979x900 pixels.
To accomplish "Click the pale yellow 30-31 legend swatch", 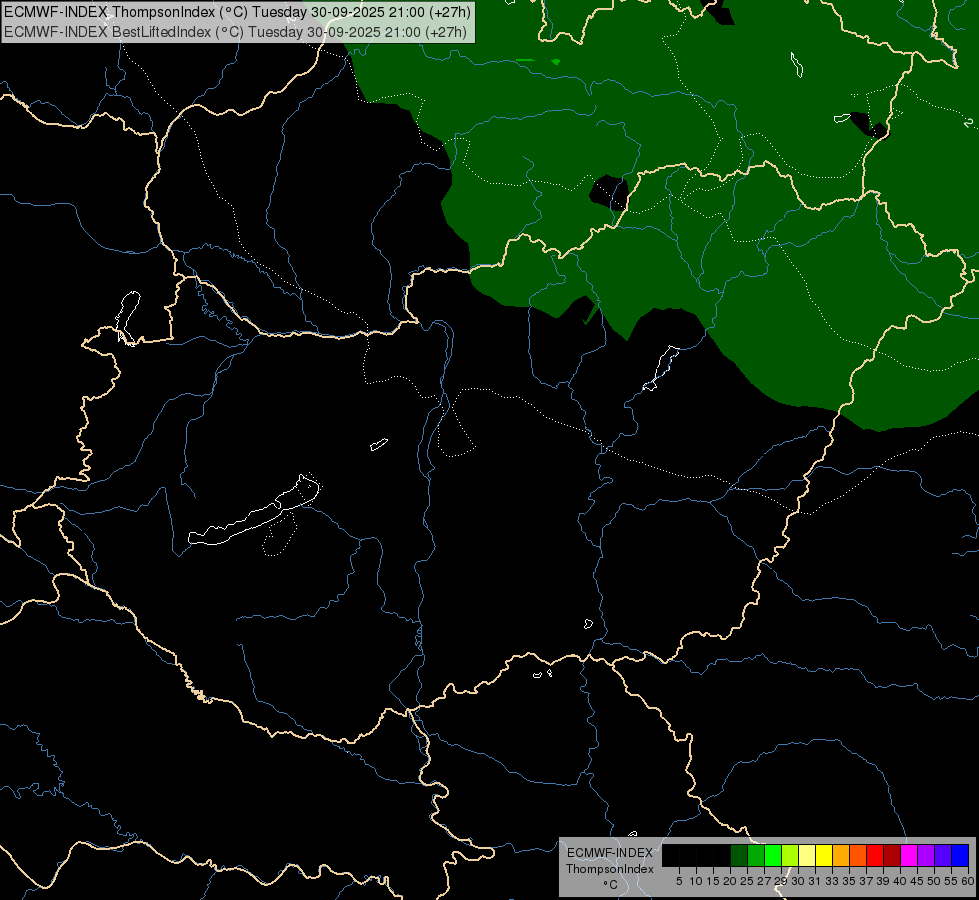I will pos(807,856).
